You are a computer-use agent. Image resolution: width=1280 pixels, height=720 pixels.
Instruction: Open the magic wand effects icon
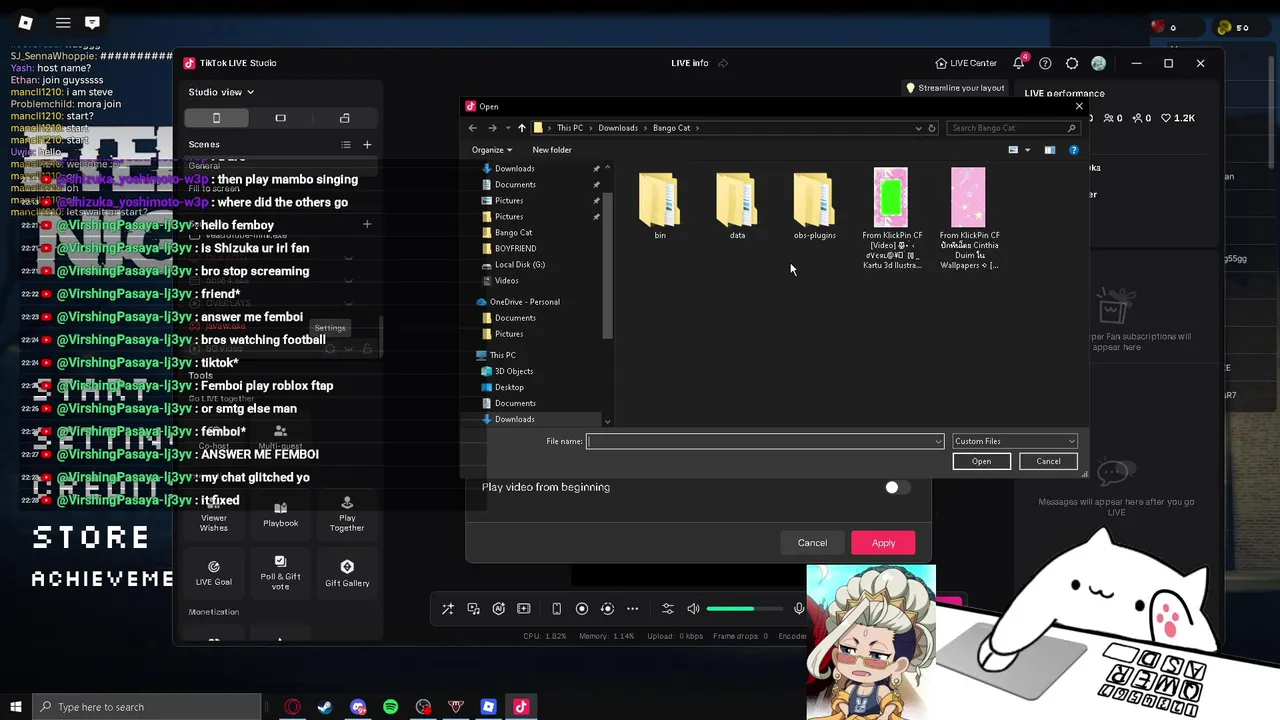click(447, 609)
